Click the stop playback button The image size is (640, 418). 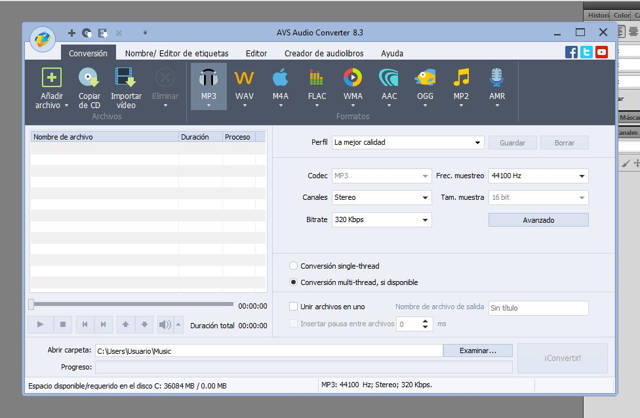tap(62, 324)
